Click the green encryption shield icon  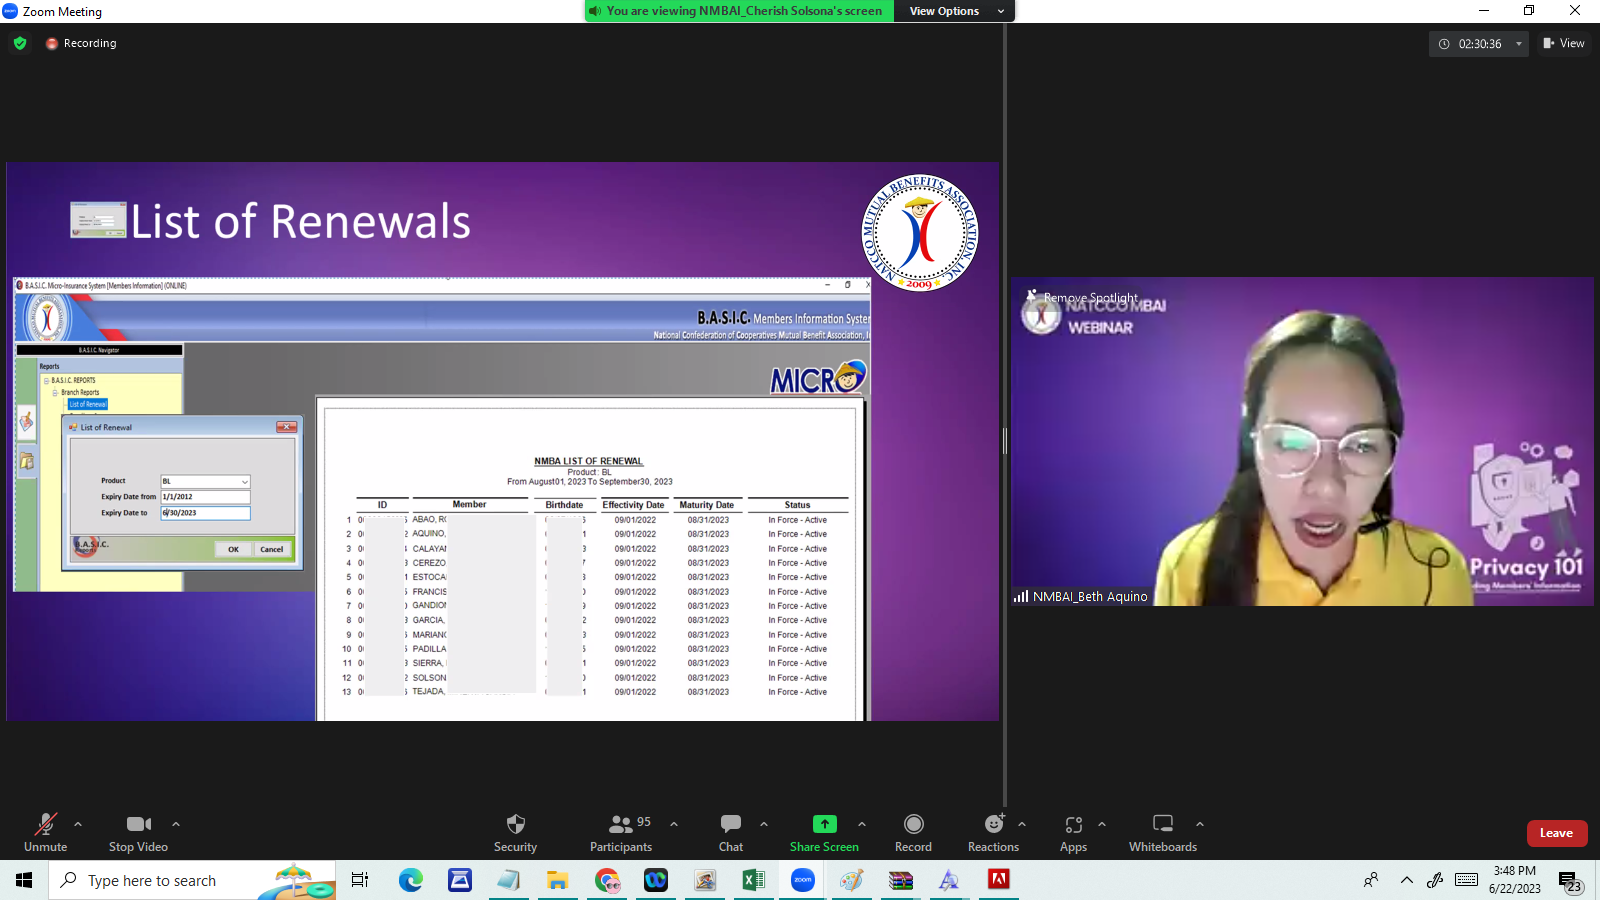pos(20,43)
